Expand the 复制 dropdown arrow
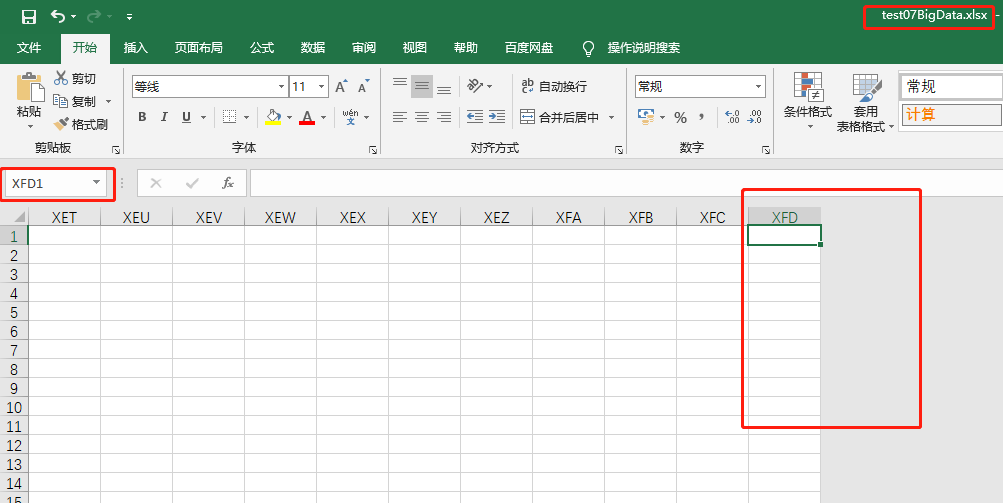The image size is (1003, 503). point(108,102)
